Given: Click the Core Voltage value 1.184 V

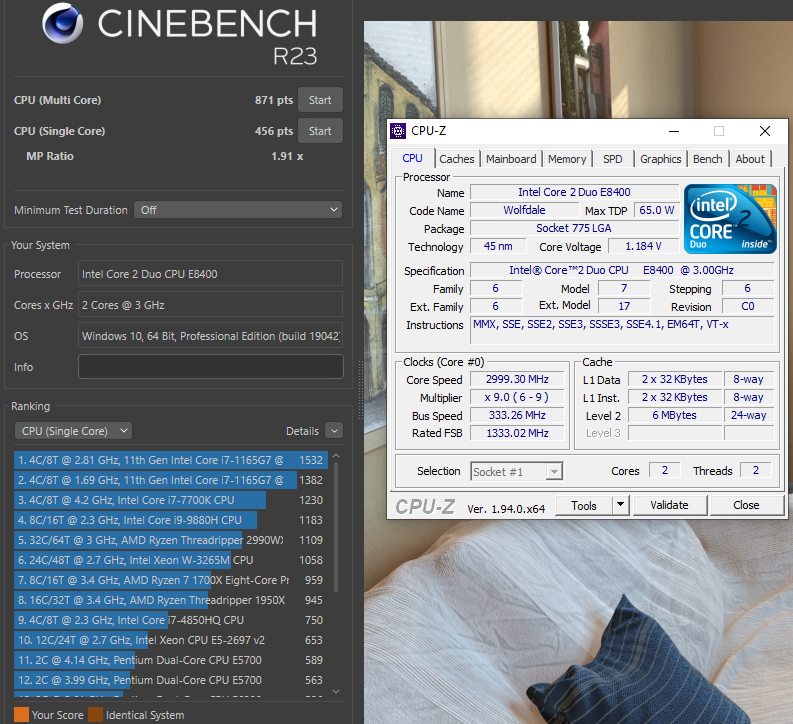Looking at the screenshot, I should 643,246.
